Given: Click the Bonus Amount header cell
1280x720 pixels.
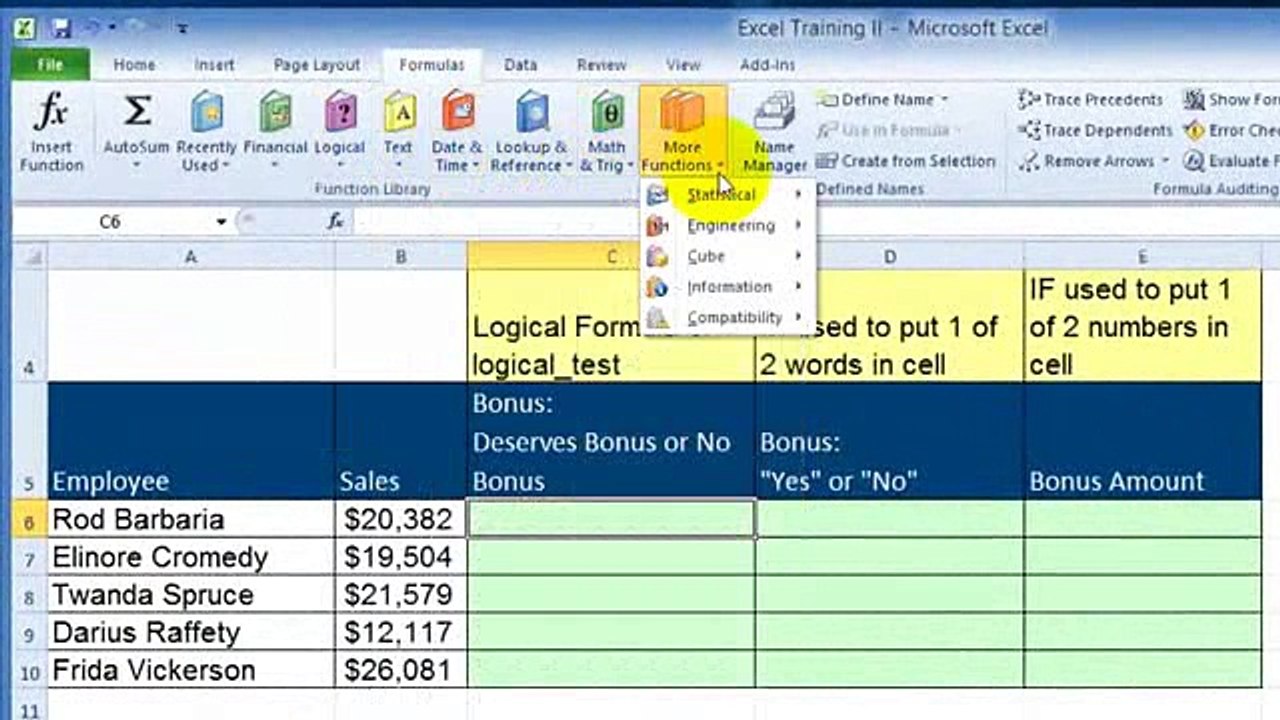Looking at the screenshot, I should click(x=1143, y=441).
